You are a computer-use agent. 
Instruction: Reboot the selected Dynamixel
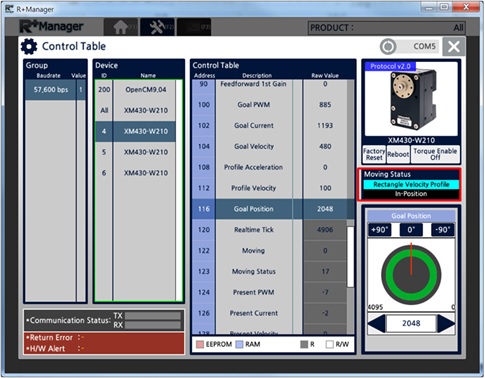(398, 154)
